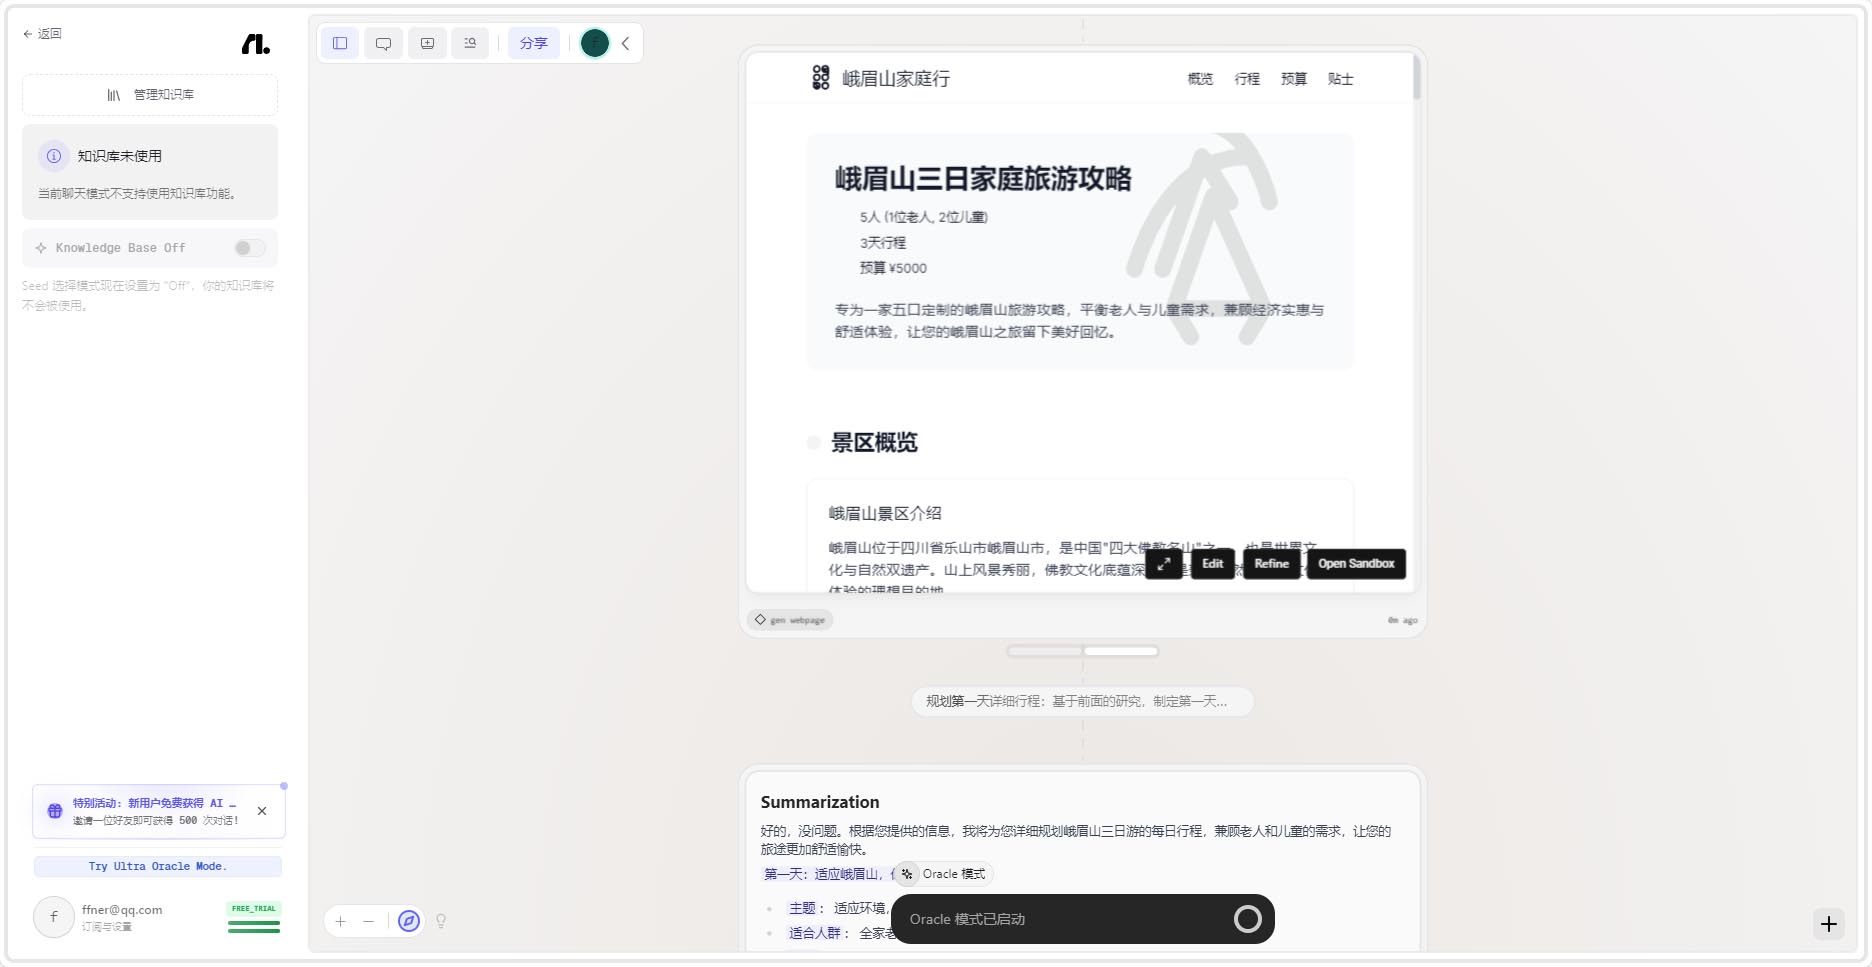The image size is (1872, 967).
Task: Select the 预算 tab in webpage header
Action: [x=1293, y=79]
